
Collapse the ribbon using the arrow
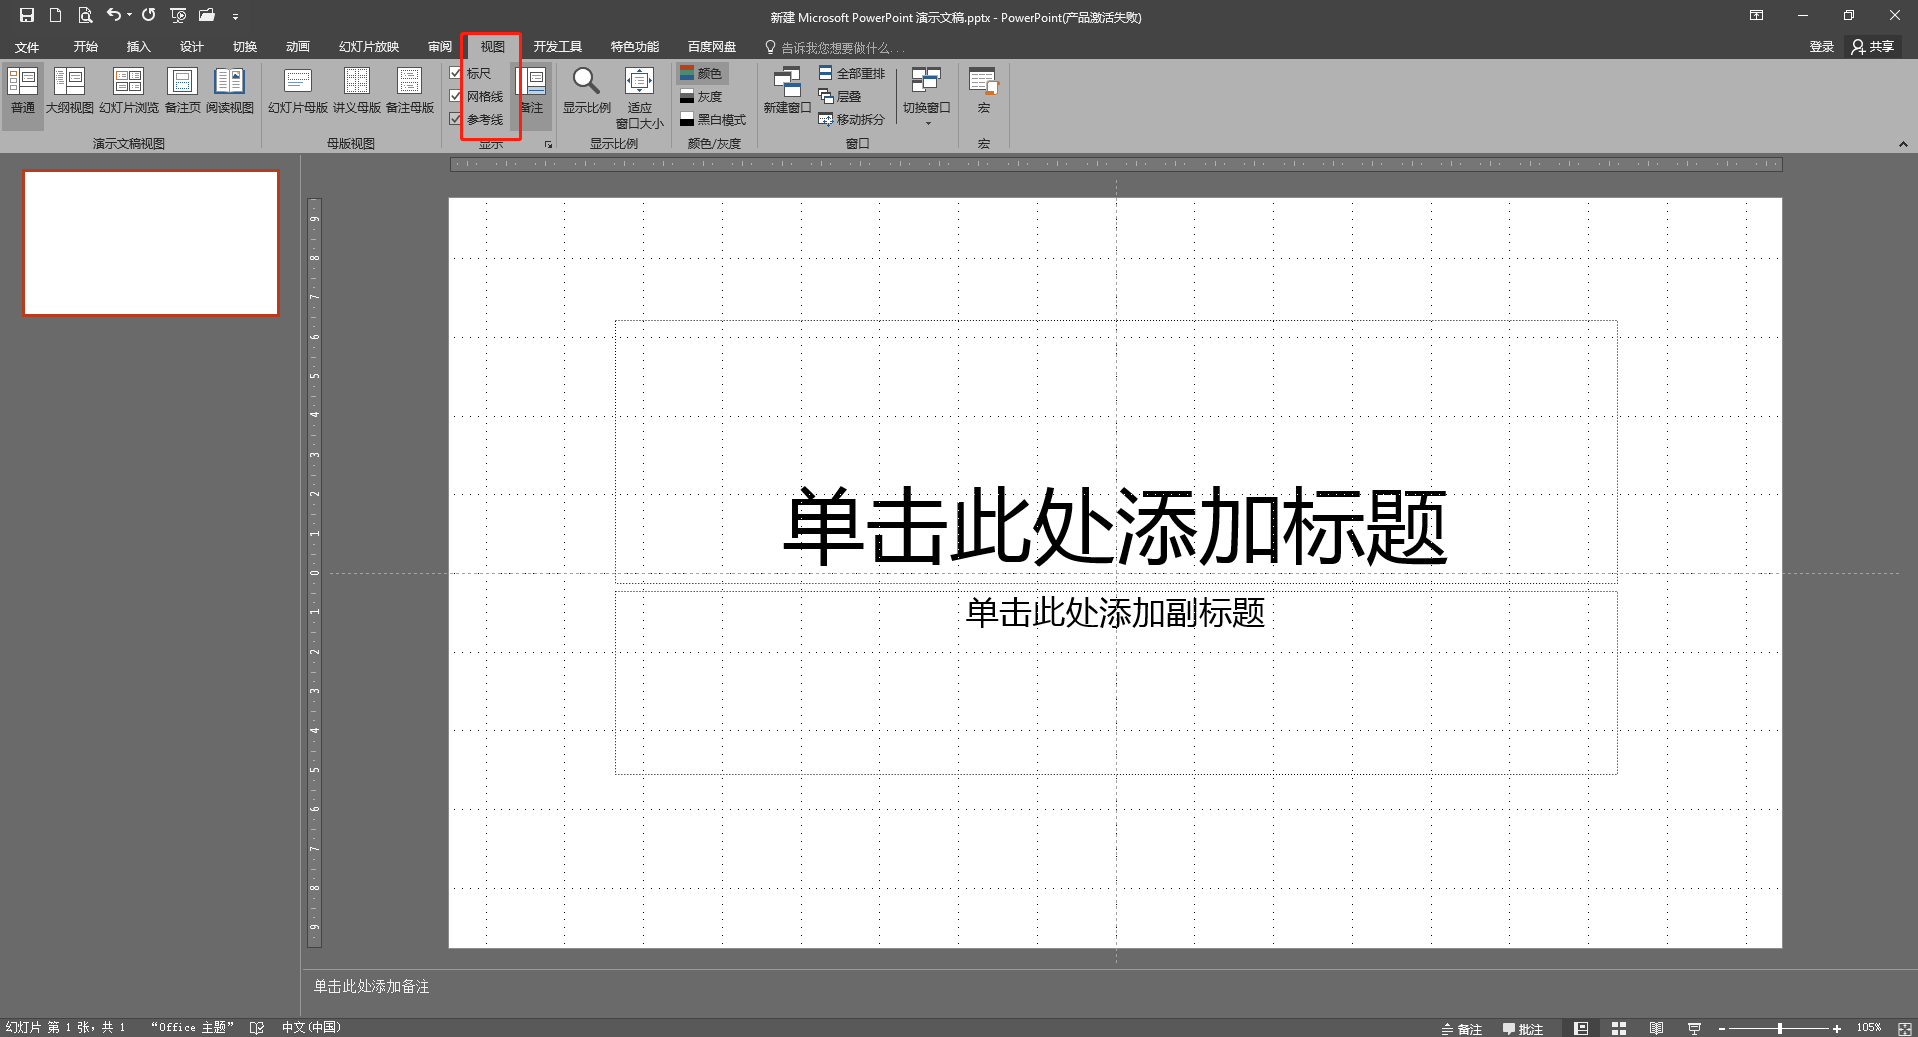[x=1903, y=144]
